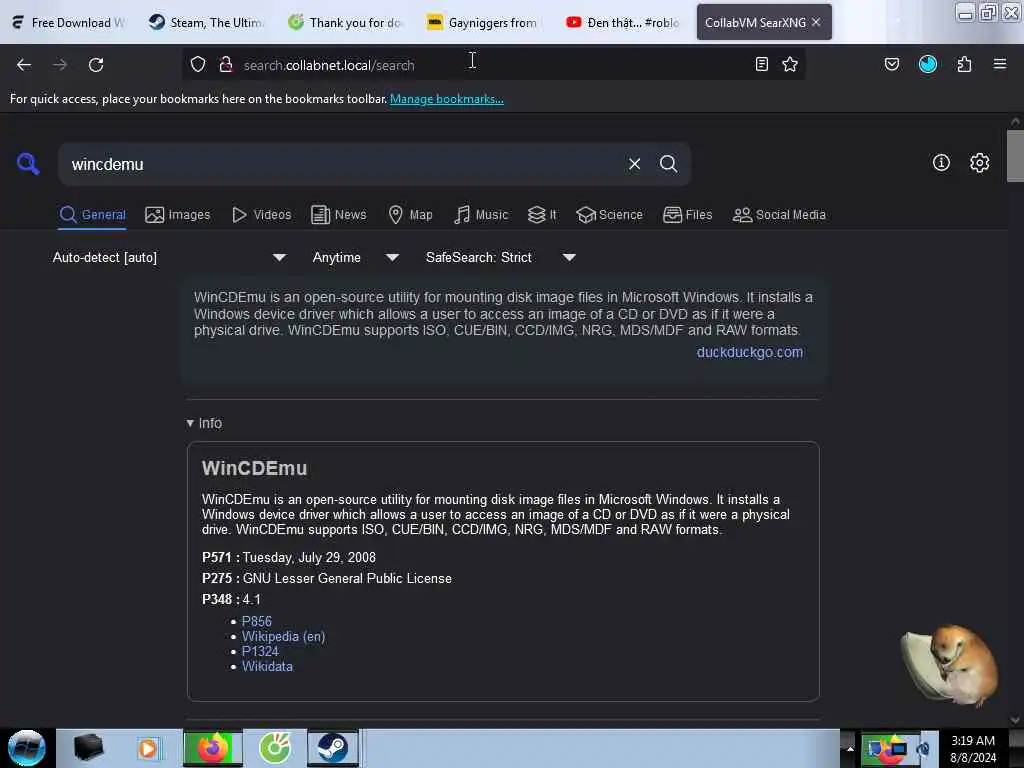Image resolution: width=1024 pixels, height=768 pixels.
Task: Clear the wincdemu search query
Action: click(634, 164)
